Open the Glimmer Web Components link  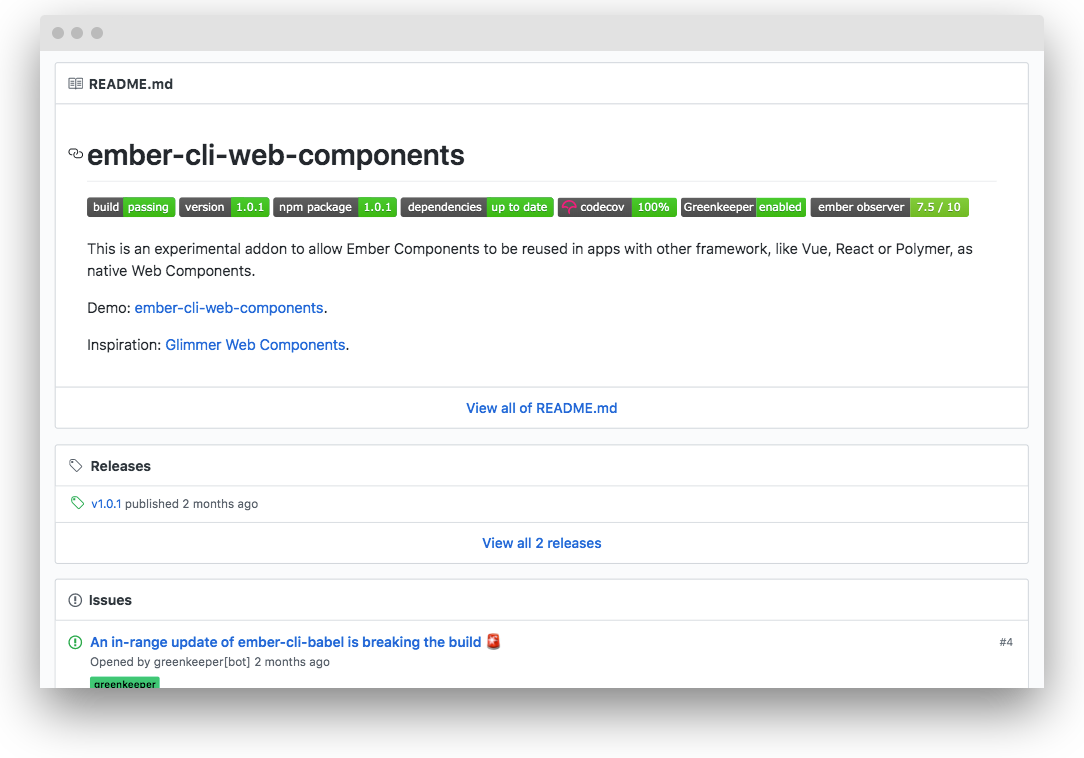pyautogui.click(x=255, y=344)
